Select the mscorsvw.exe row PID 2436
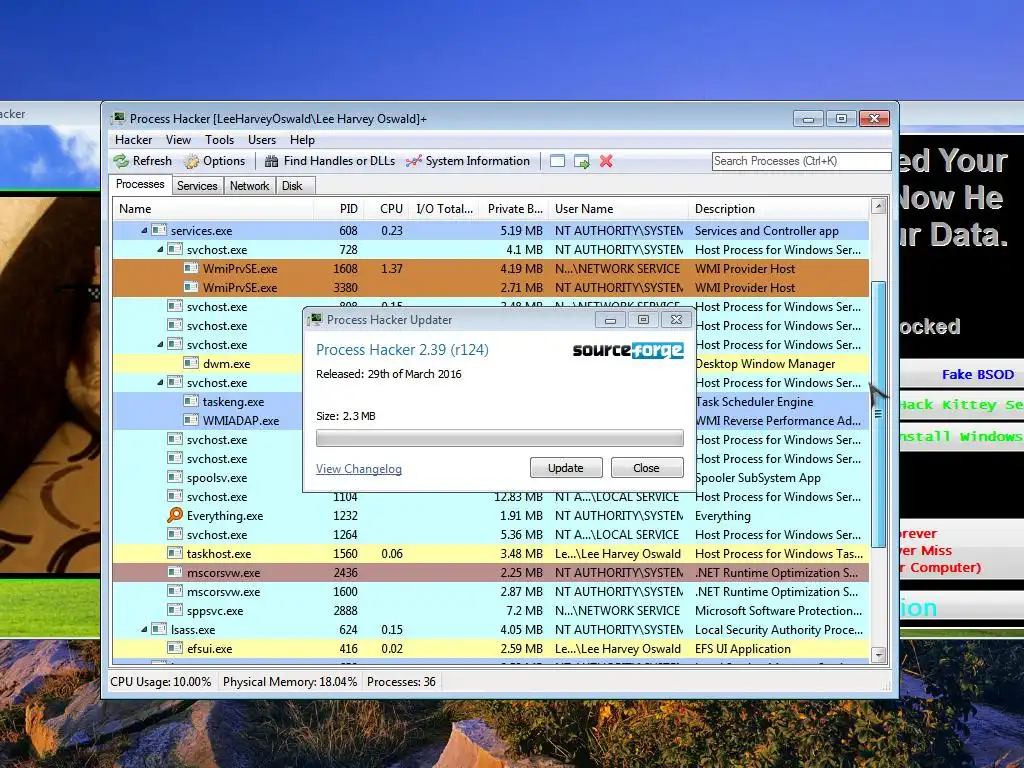The height and width of the screenshot is (768, 1024). 491,572
